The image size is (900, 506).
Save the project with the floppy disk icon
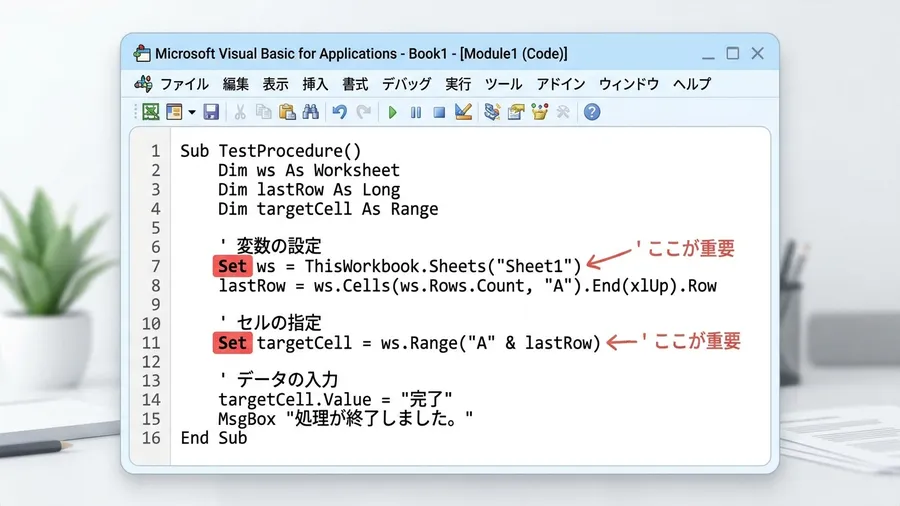(211, 112)
